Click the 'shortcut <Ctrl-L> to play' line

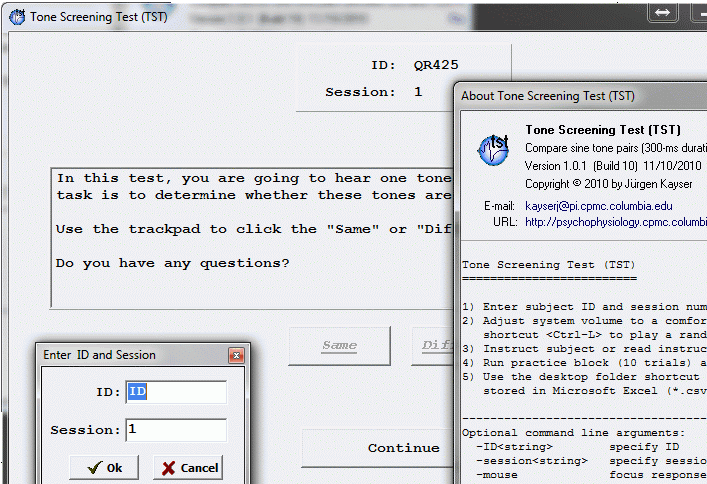(595, 335)
